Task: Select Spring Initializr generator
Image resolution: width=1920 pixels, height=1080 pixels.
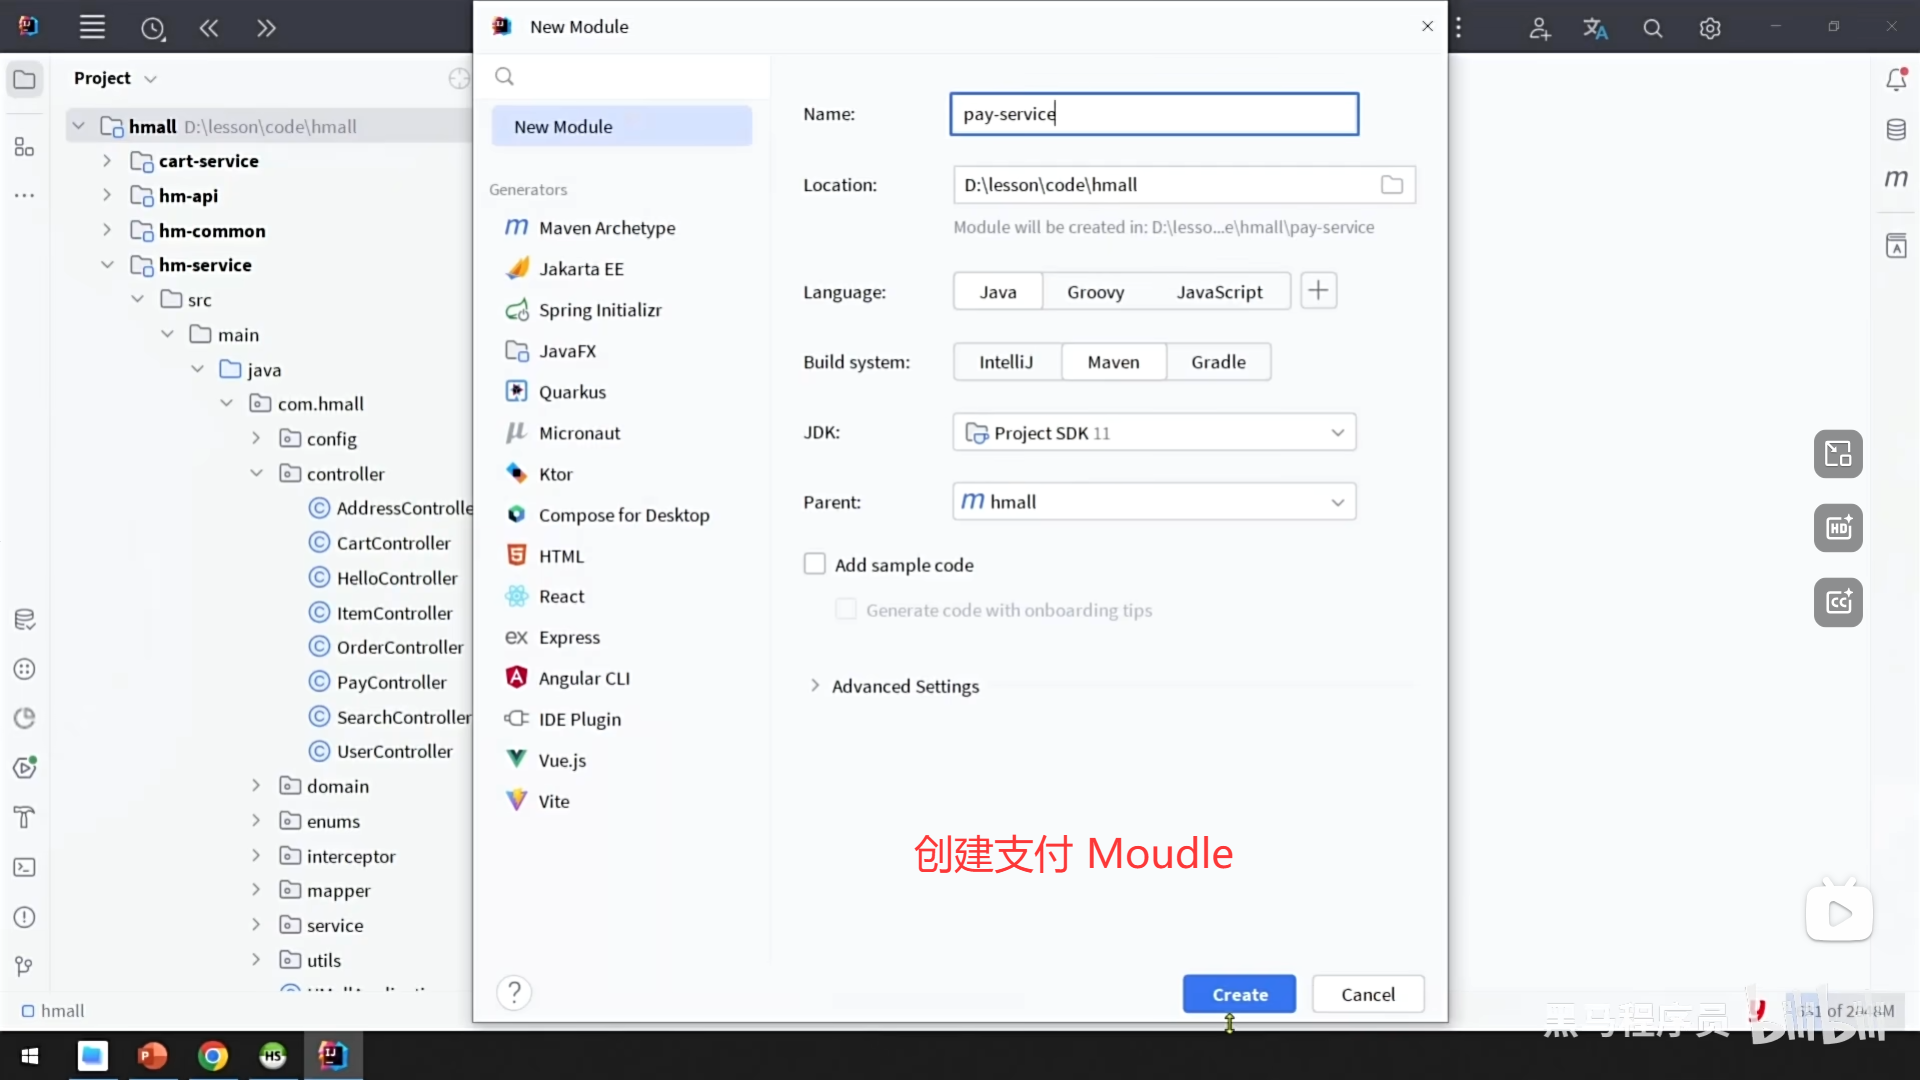Action: [x=600, y=310]
